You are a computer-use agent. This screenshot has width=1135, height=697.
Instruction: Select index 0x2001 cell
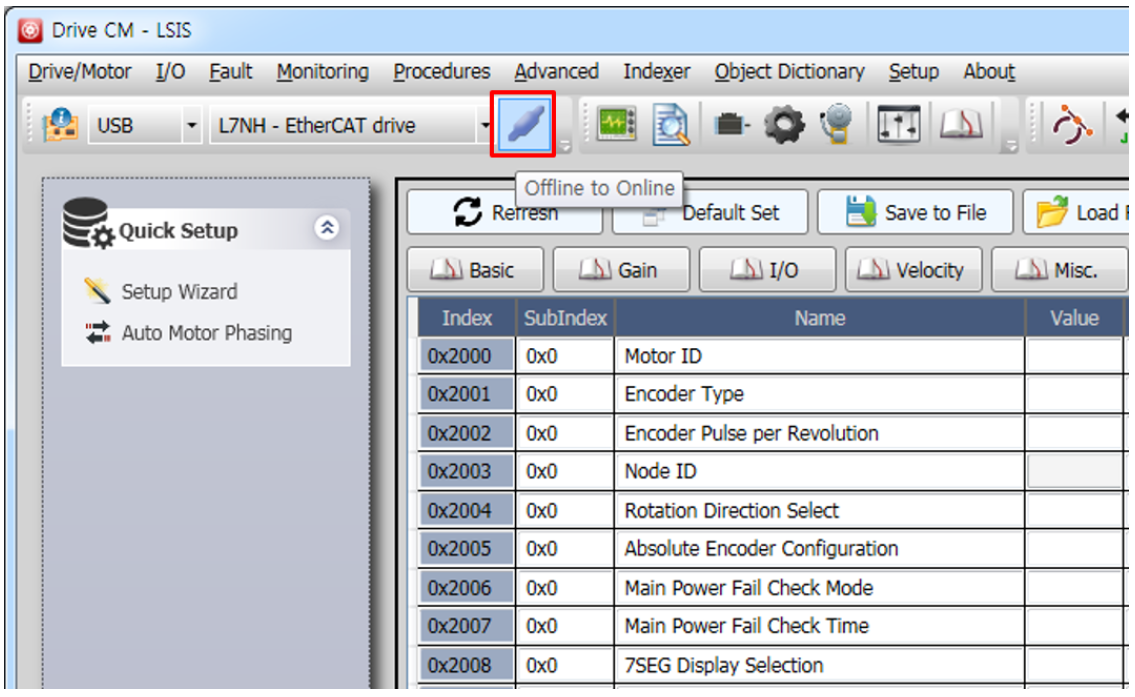pos(467,394)
